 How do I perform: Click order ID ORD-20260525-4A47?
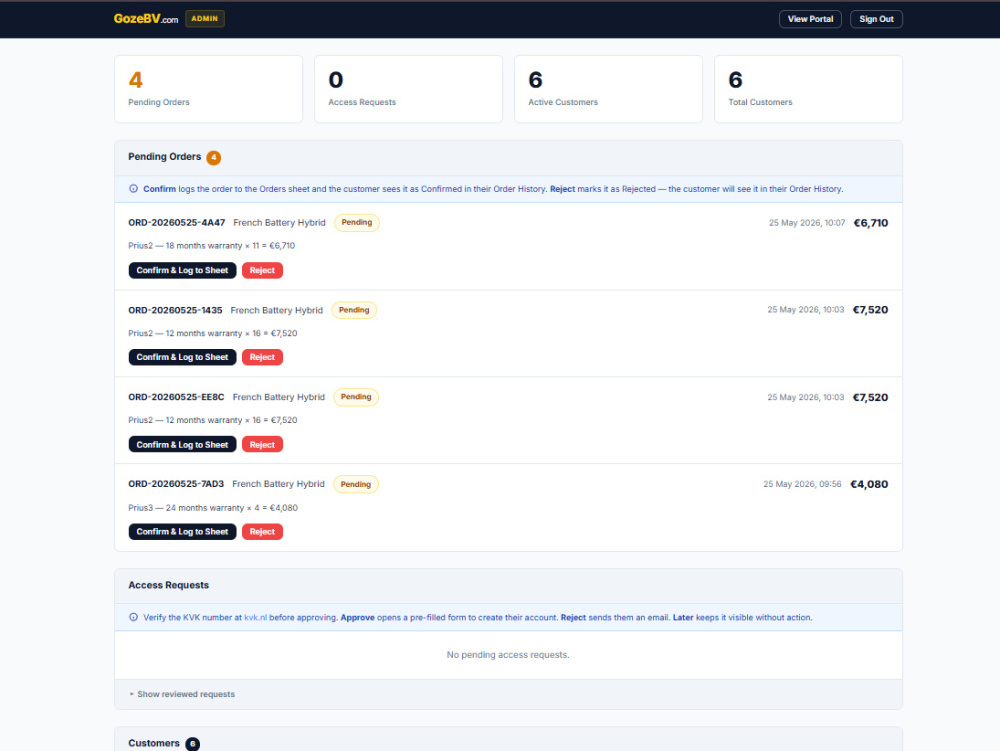[x=177, y=222]
